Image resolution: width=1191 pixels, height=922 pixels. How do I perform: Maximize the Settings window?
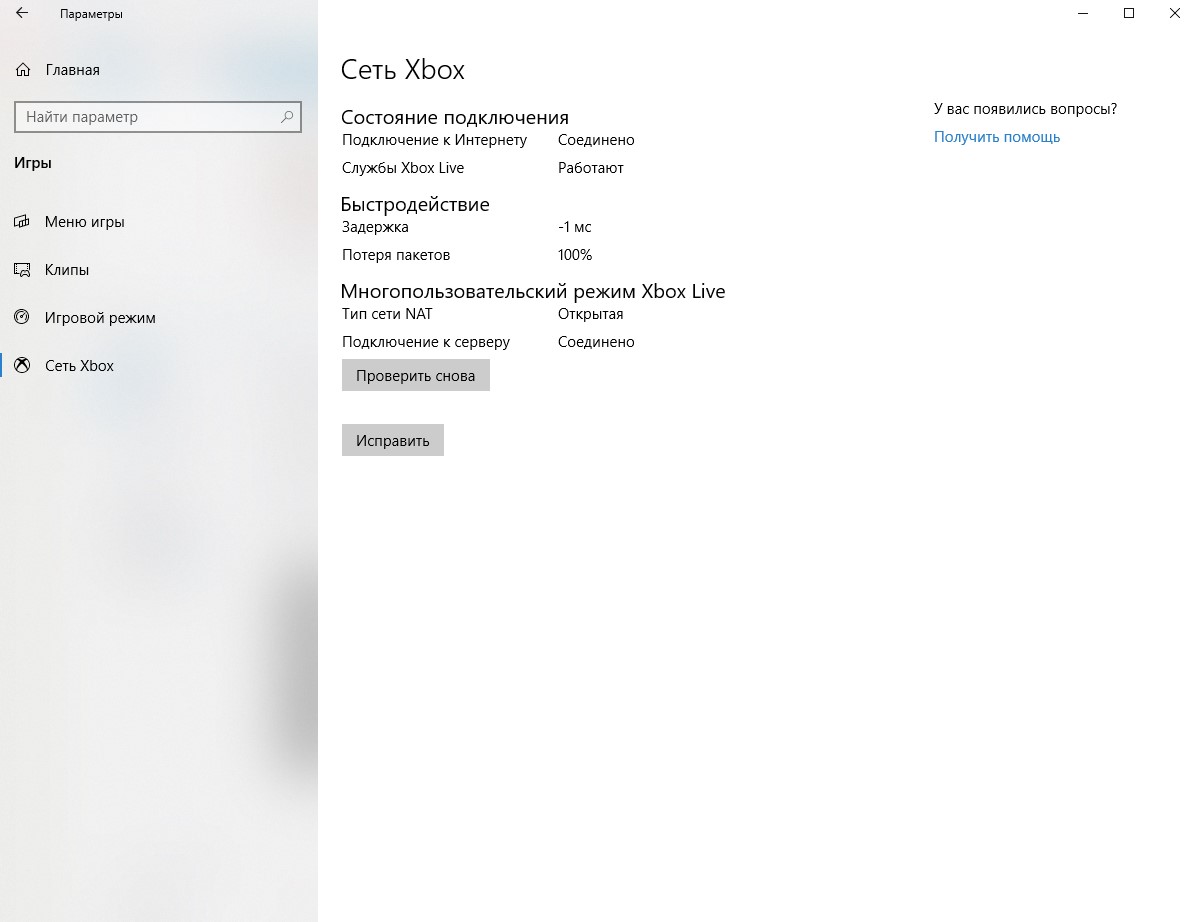1129,14
